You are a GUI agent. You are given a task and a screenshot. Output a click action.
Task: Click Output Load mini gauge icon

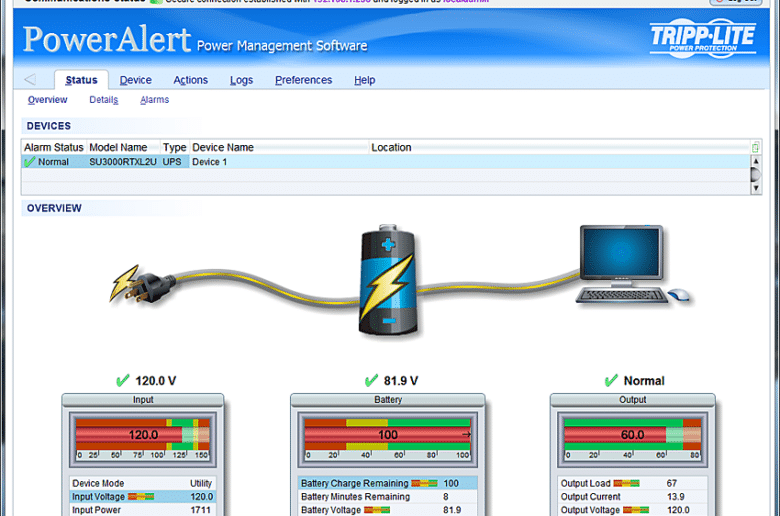click(626, 483)
